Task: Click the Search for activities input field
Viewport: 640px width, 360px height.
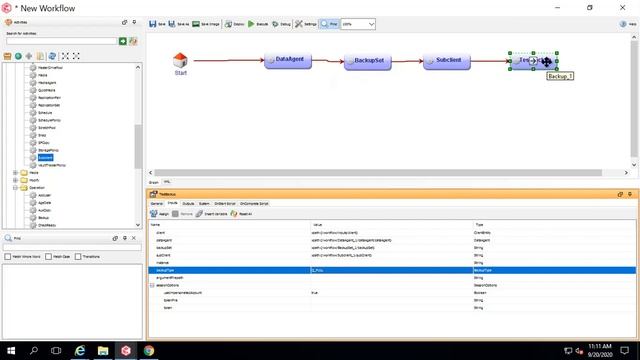Action: [62, 41]
